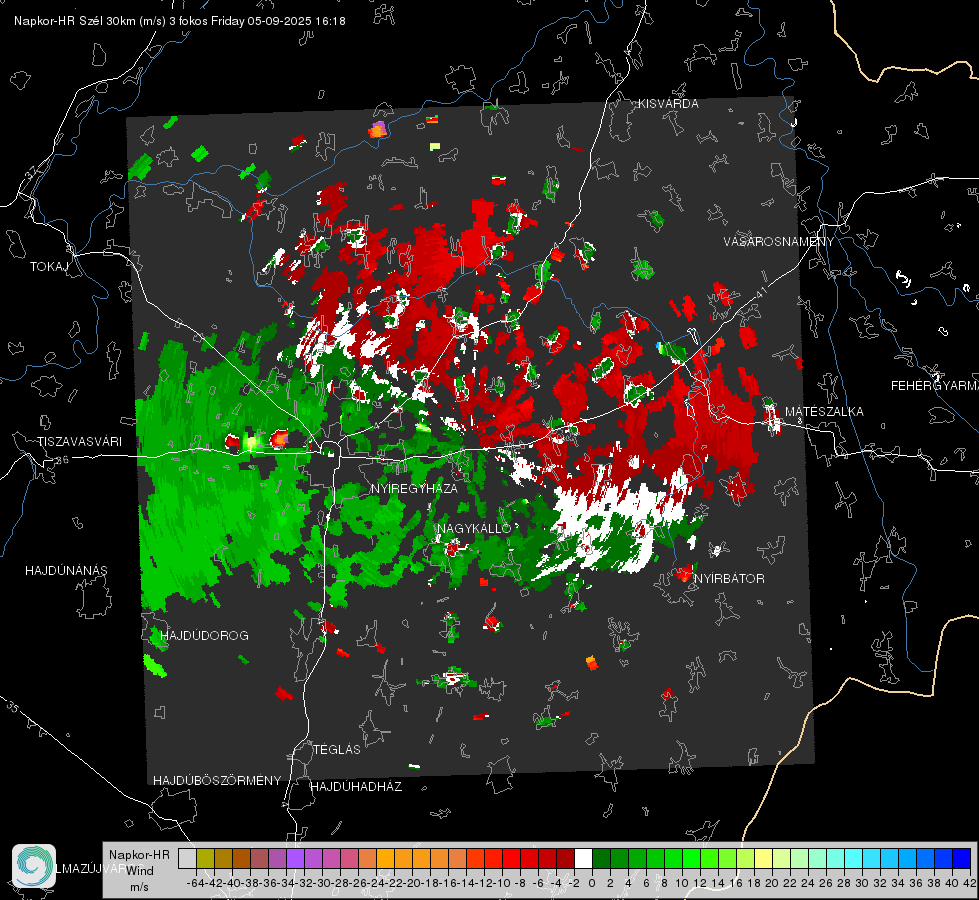
Task: Click the HAJDÚNÁNÁS label
Action: click(66, 570)
